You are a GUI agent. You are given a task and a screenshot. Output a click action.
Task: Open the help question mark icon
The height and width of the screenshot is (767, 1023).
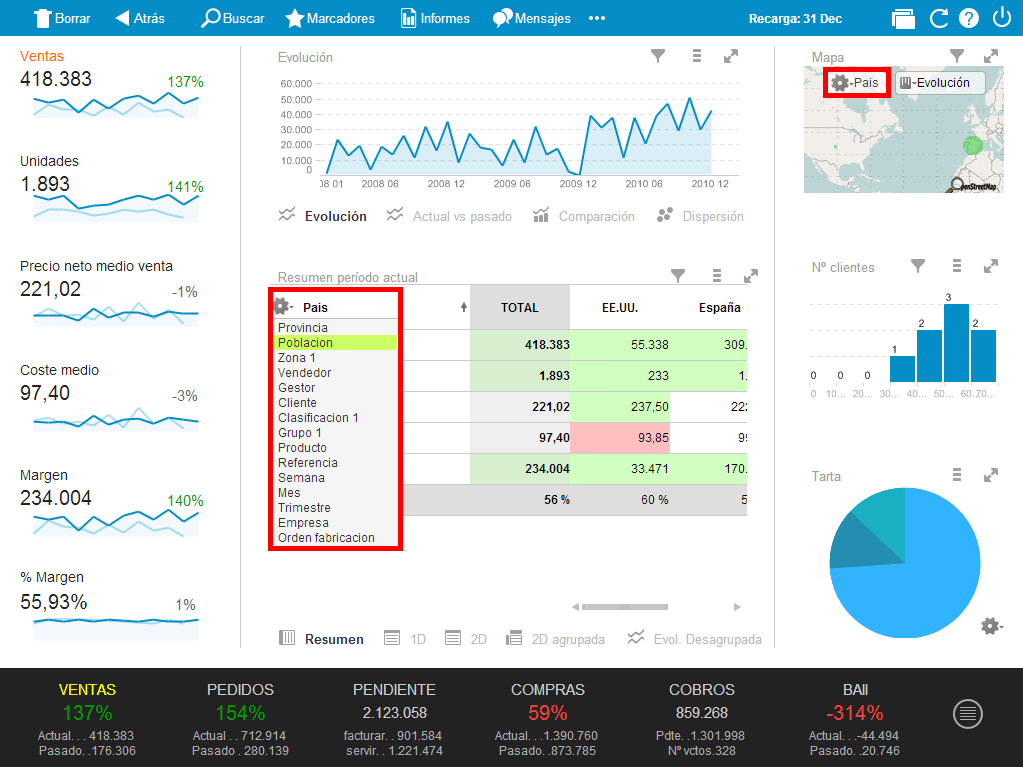(968, 18)
